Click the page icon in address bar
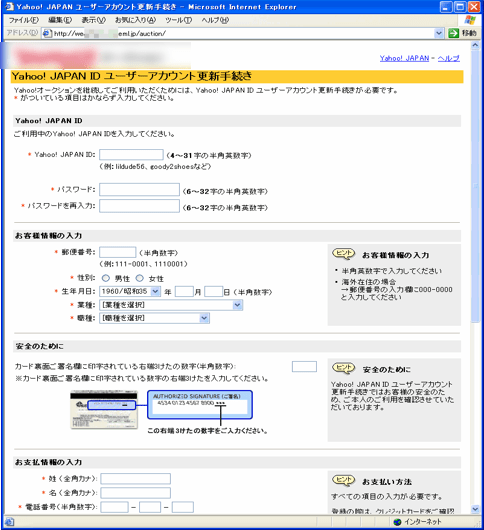This screenshot has height=530, width=484. pyautogui.click(x=47, y=33)
